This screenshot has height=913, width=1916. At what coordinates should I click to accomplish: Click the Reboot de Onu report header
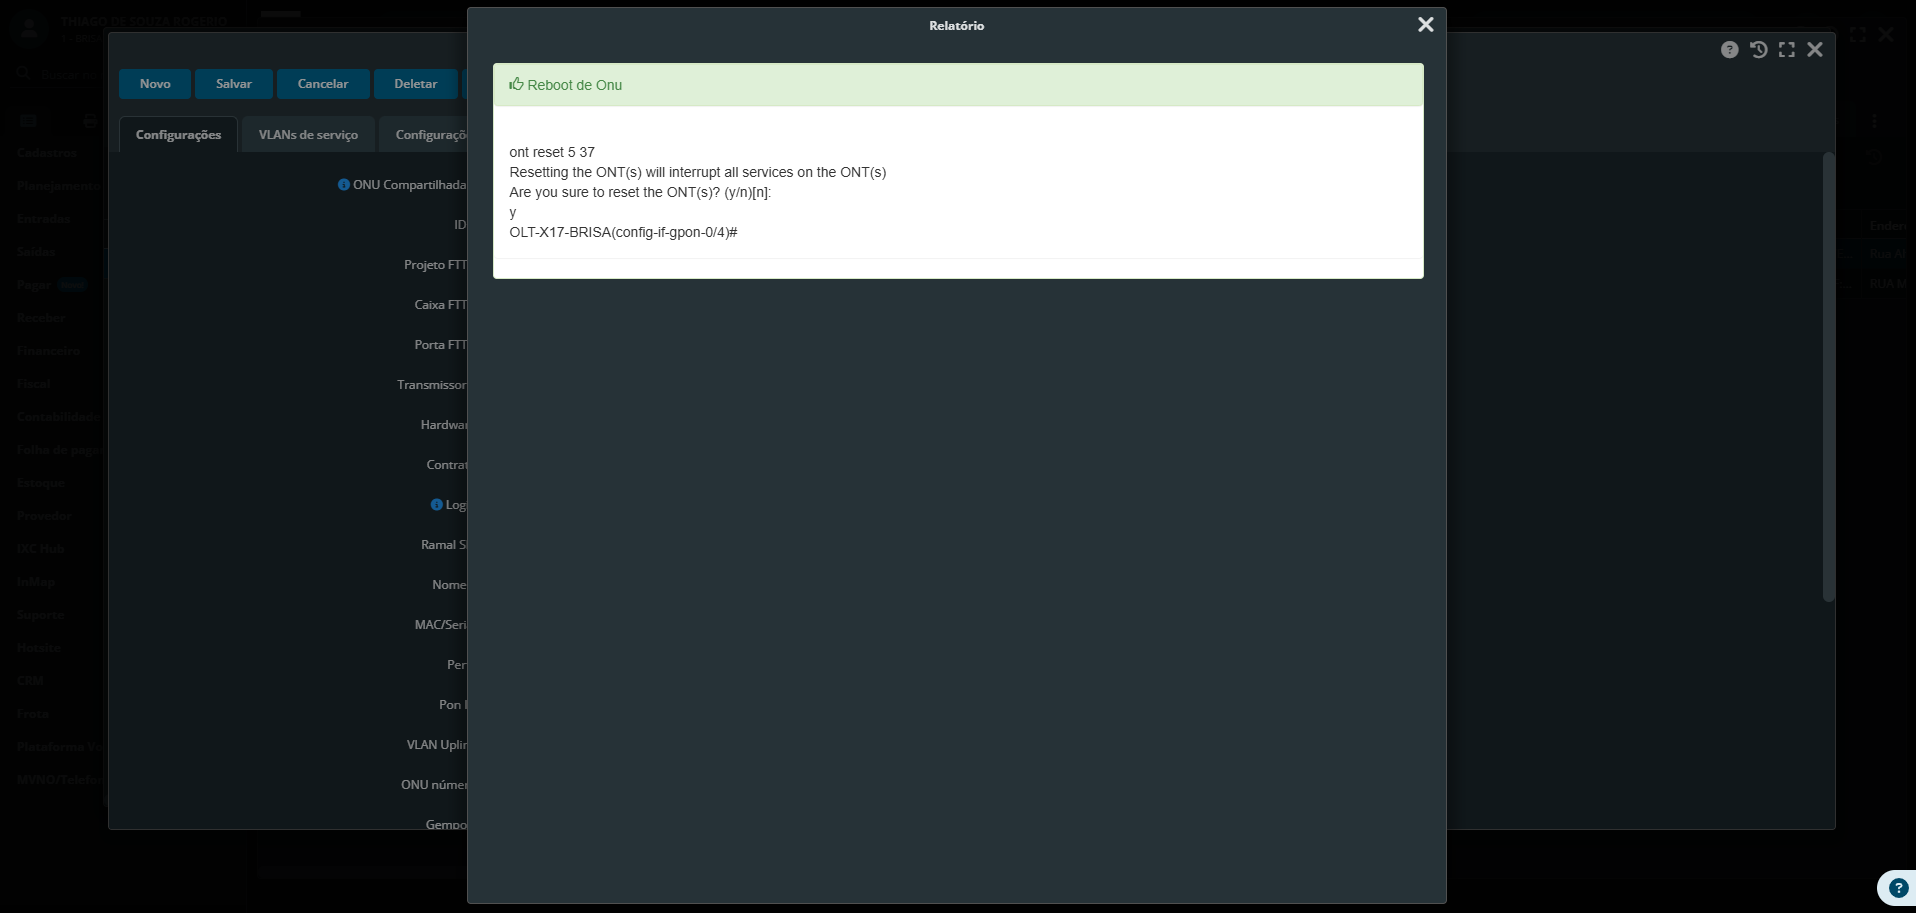957,85
